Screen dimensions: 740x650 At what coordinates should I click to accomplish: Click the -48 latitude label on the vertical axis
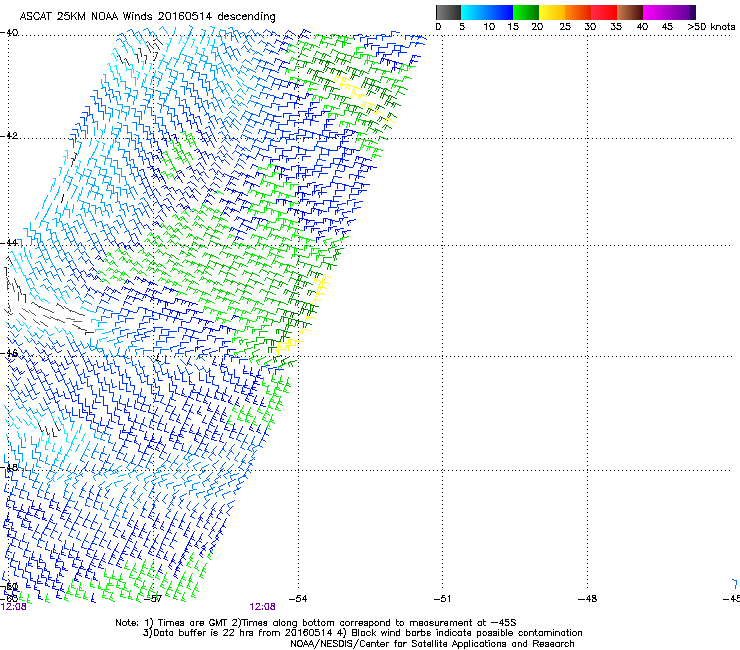tap(9, 467)
